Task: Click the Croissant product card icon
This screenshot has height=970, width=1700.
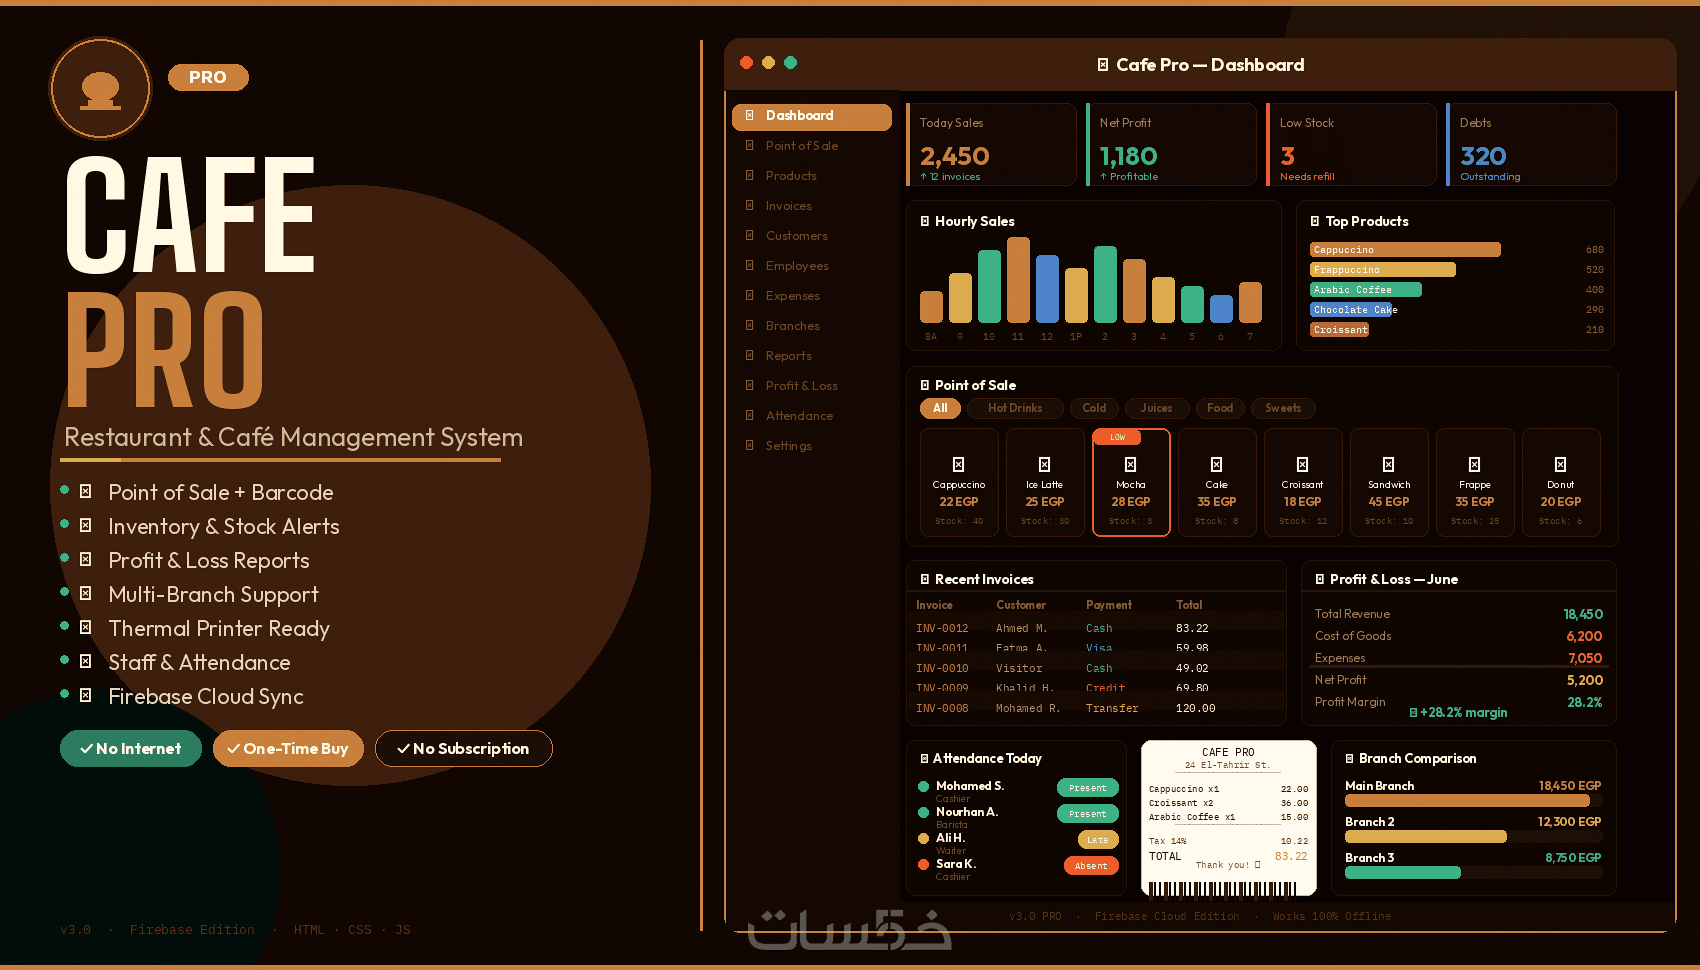Action: tap(1302, 464)
